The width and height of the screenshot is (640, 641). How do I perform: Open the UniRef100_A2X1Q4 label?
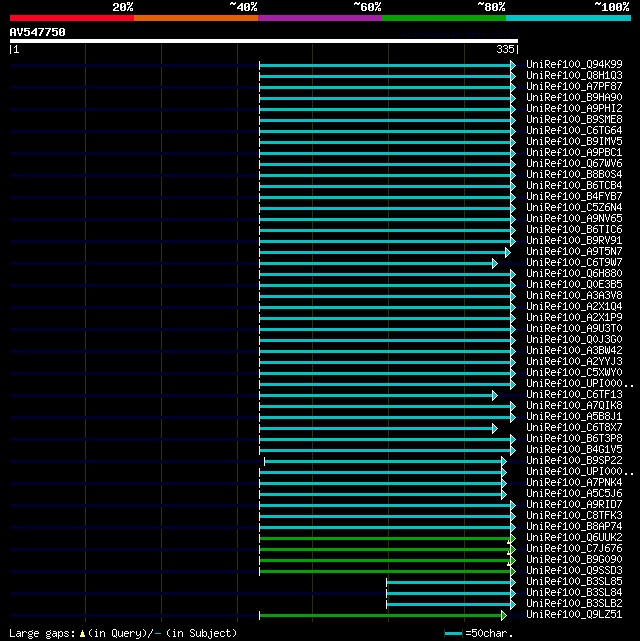[574, 307]
